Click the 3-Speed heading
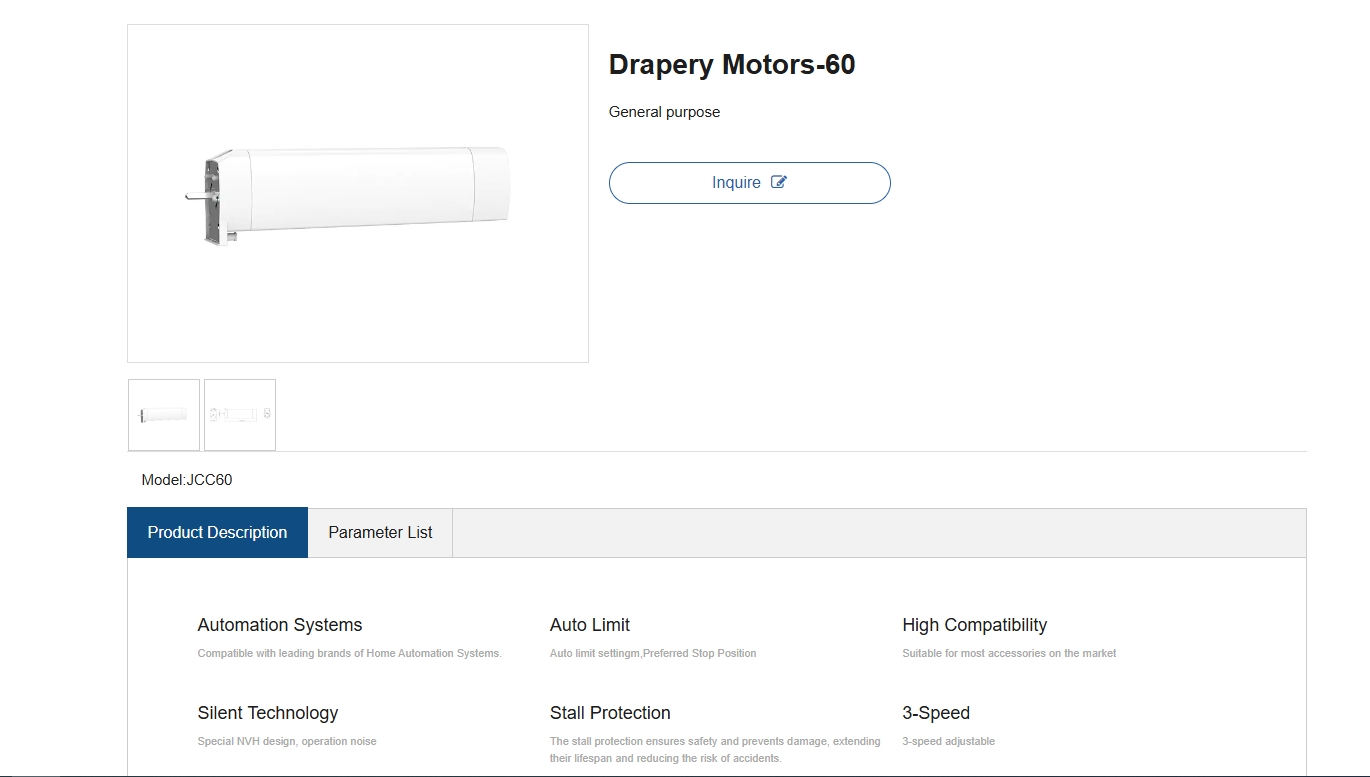Image resolution: width=1370 pixels, height=777 pixels. click(936, 713)
